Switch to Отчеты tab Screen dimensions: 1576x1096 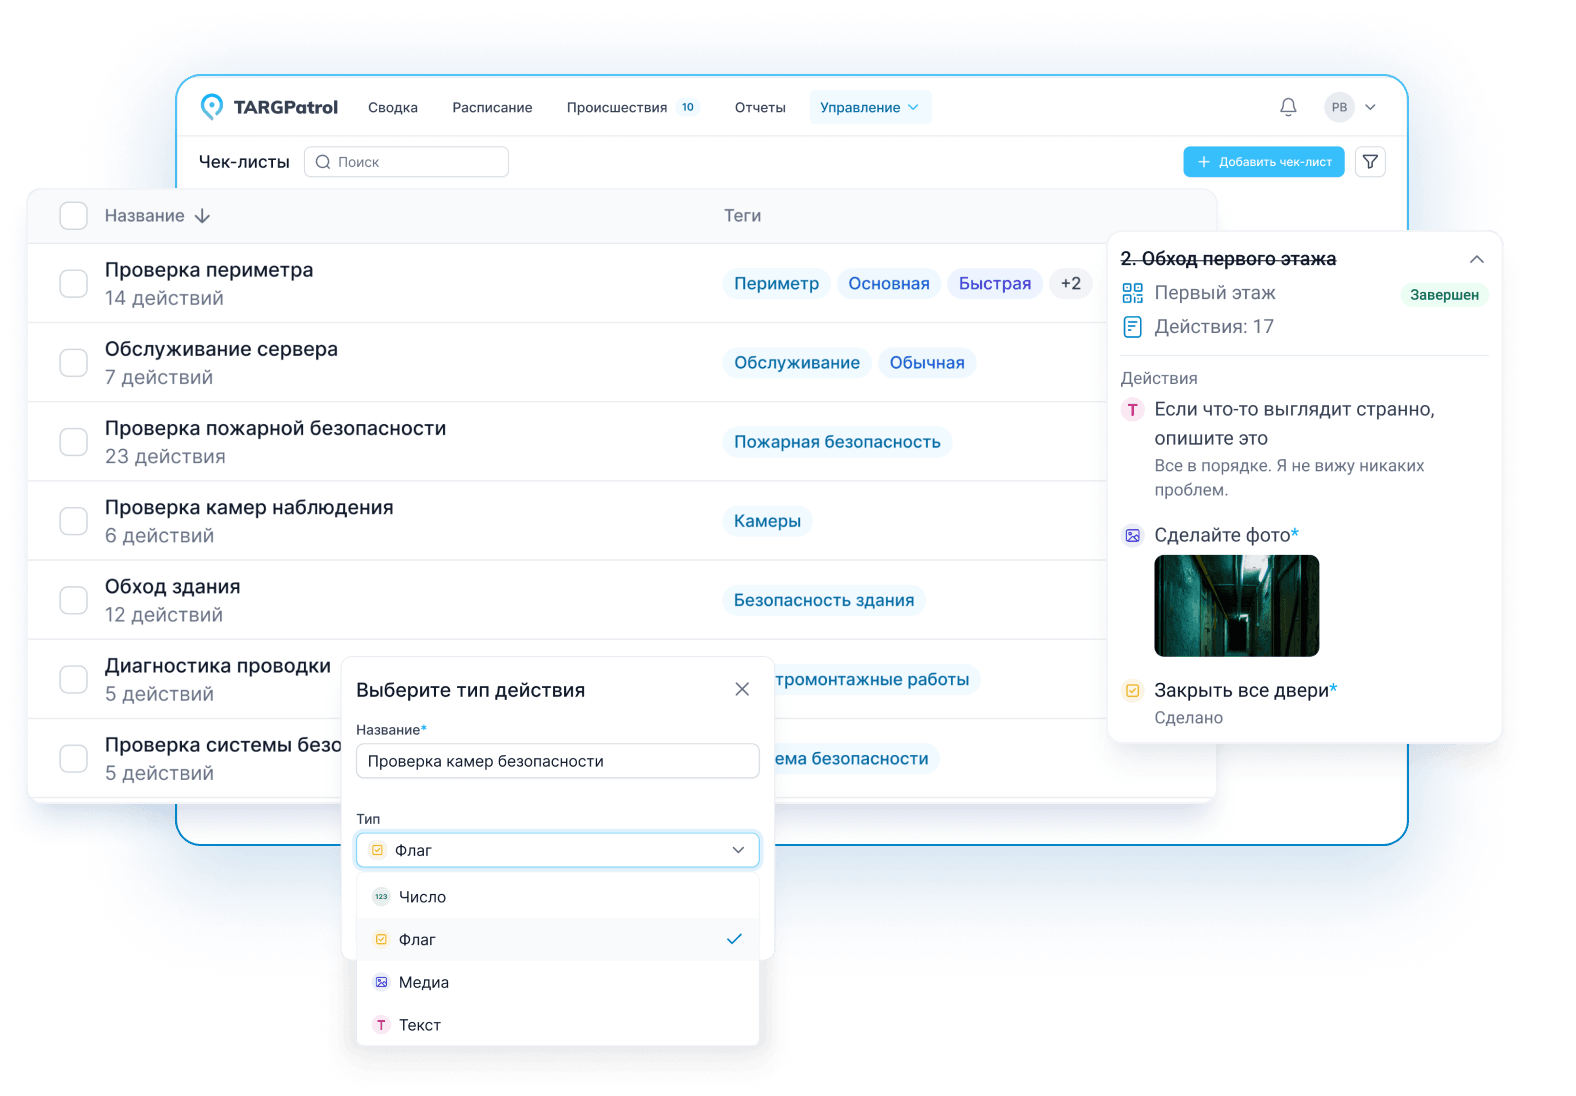[760, 108]
